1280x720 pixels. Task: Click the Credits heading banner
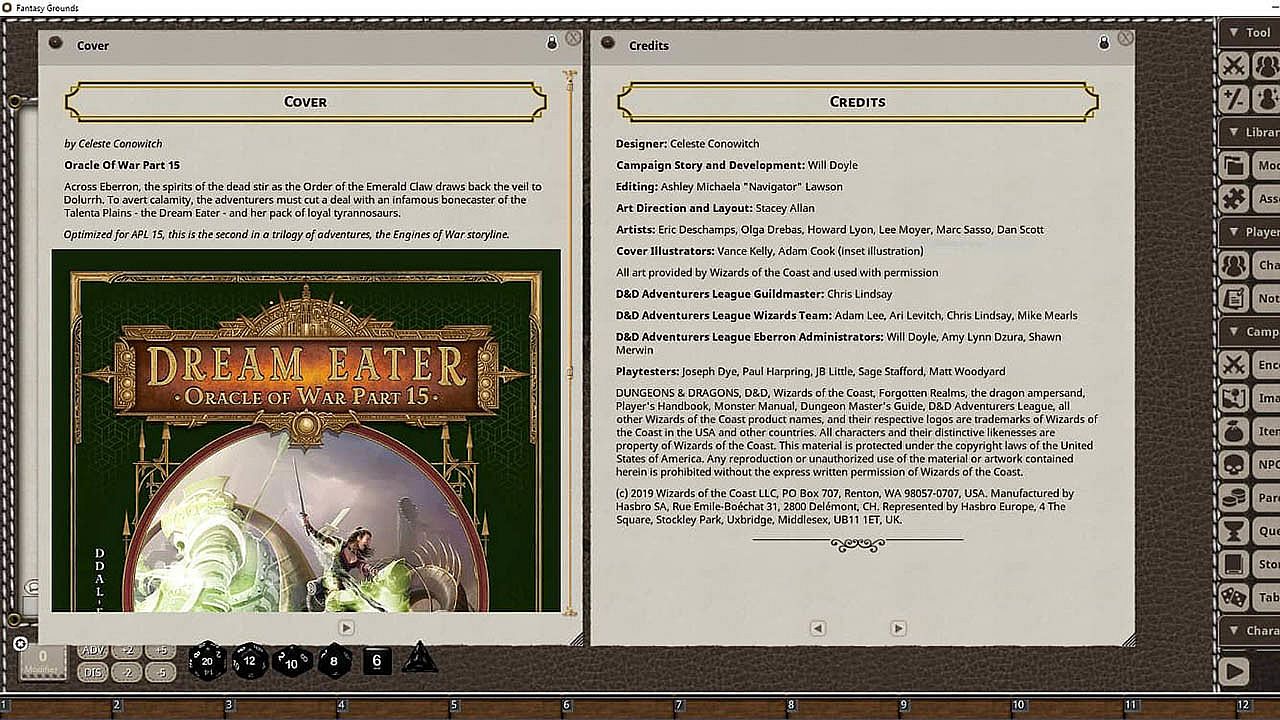pos(858,102)
